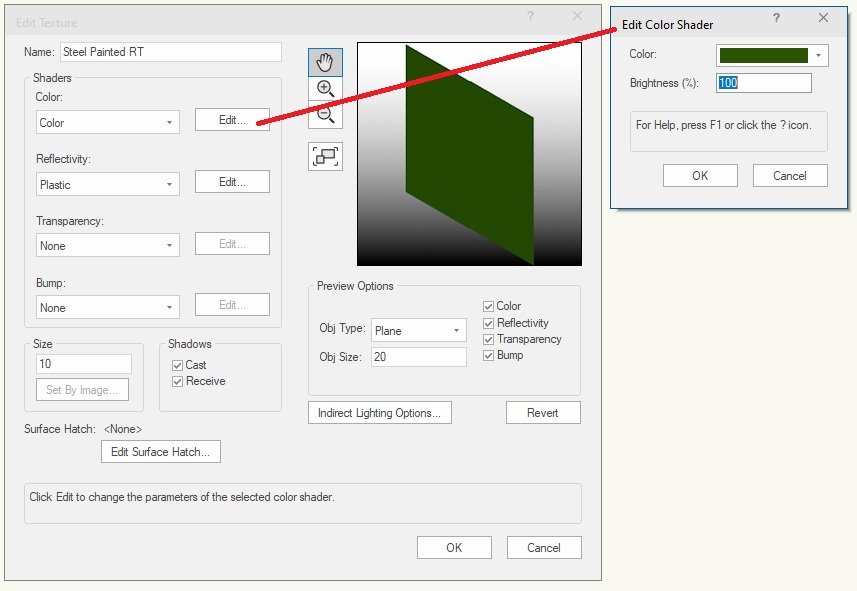857x591 pixels.
Task: Click Edit button beside Reflectivity shader
Action: [232, 182]
